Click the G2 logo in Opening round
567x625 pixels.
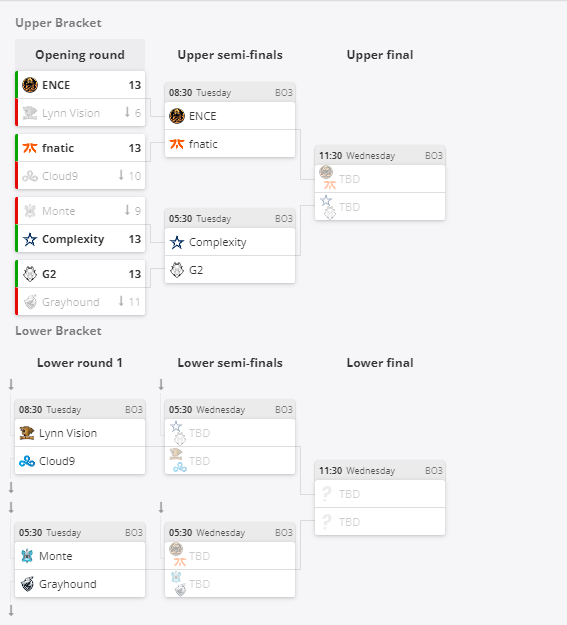[30, 274]
